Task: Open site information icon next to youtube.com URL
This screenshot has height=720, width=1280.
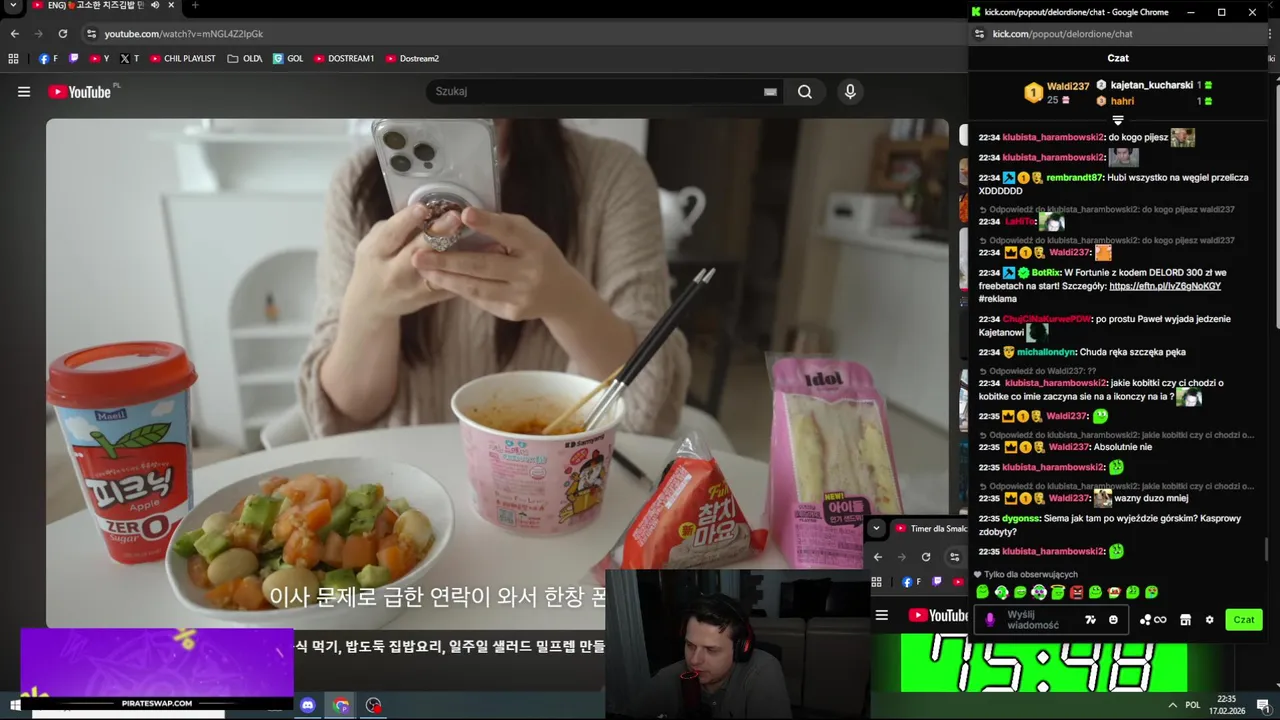Action: point(91,34)
